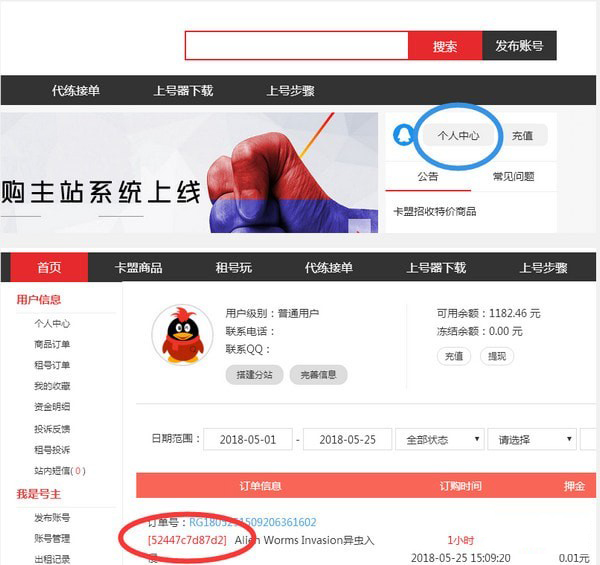Switch to the 常见问题 tab
The height and width of the screenshot is (565, 600).
coord(513,176)
